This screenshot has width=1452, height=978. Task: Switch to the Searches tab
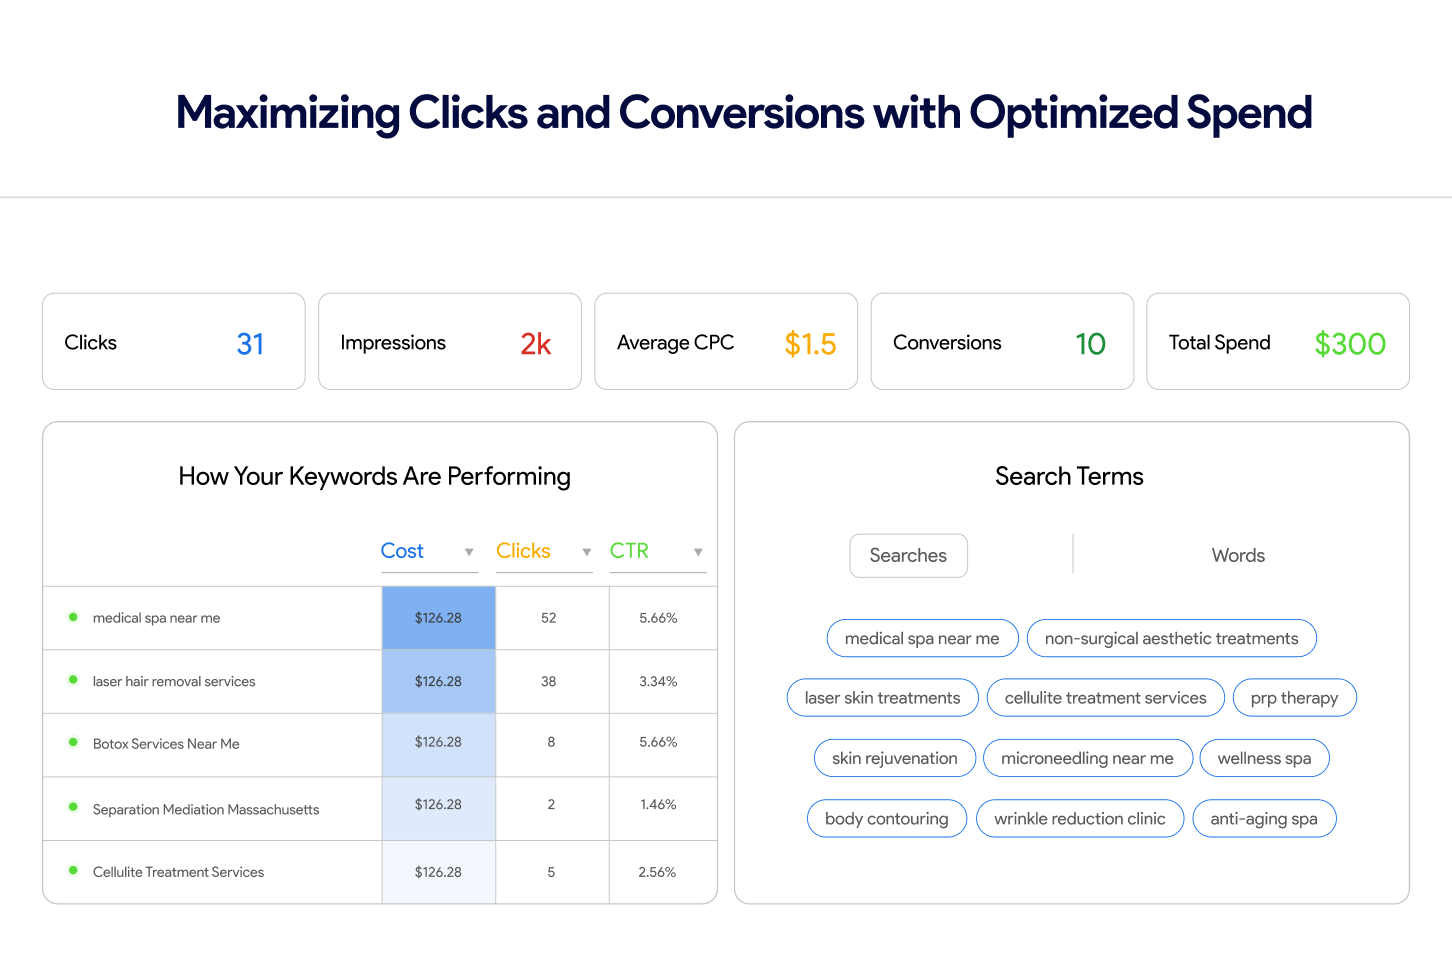(908, 555)
